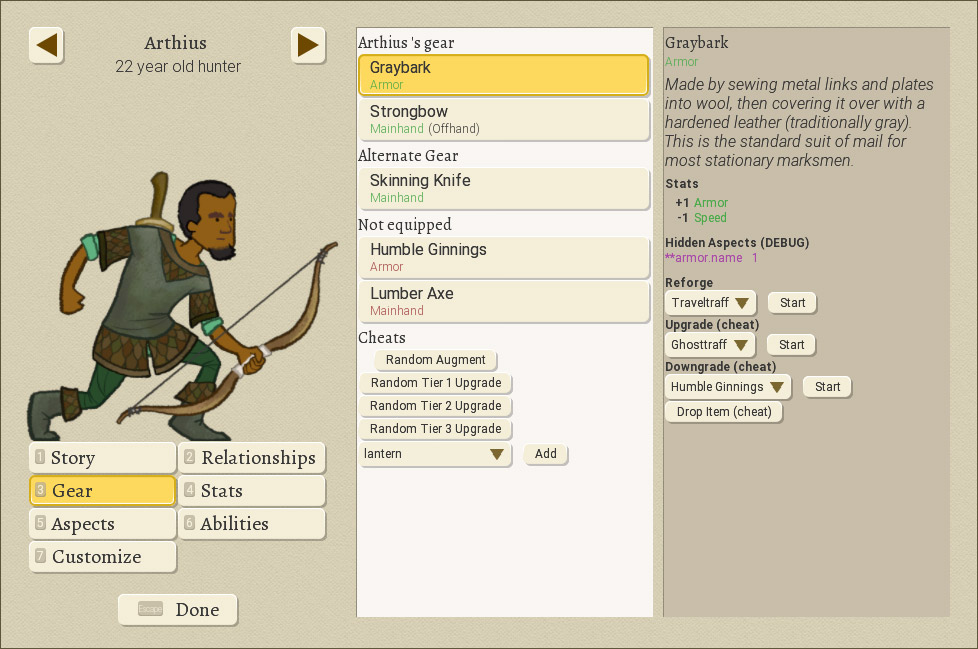The image size is (978, 649).
Task: Open the Reforge Traveltraff dropdown
Action: (710, 303)
